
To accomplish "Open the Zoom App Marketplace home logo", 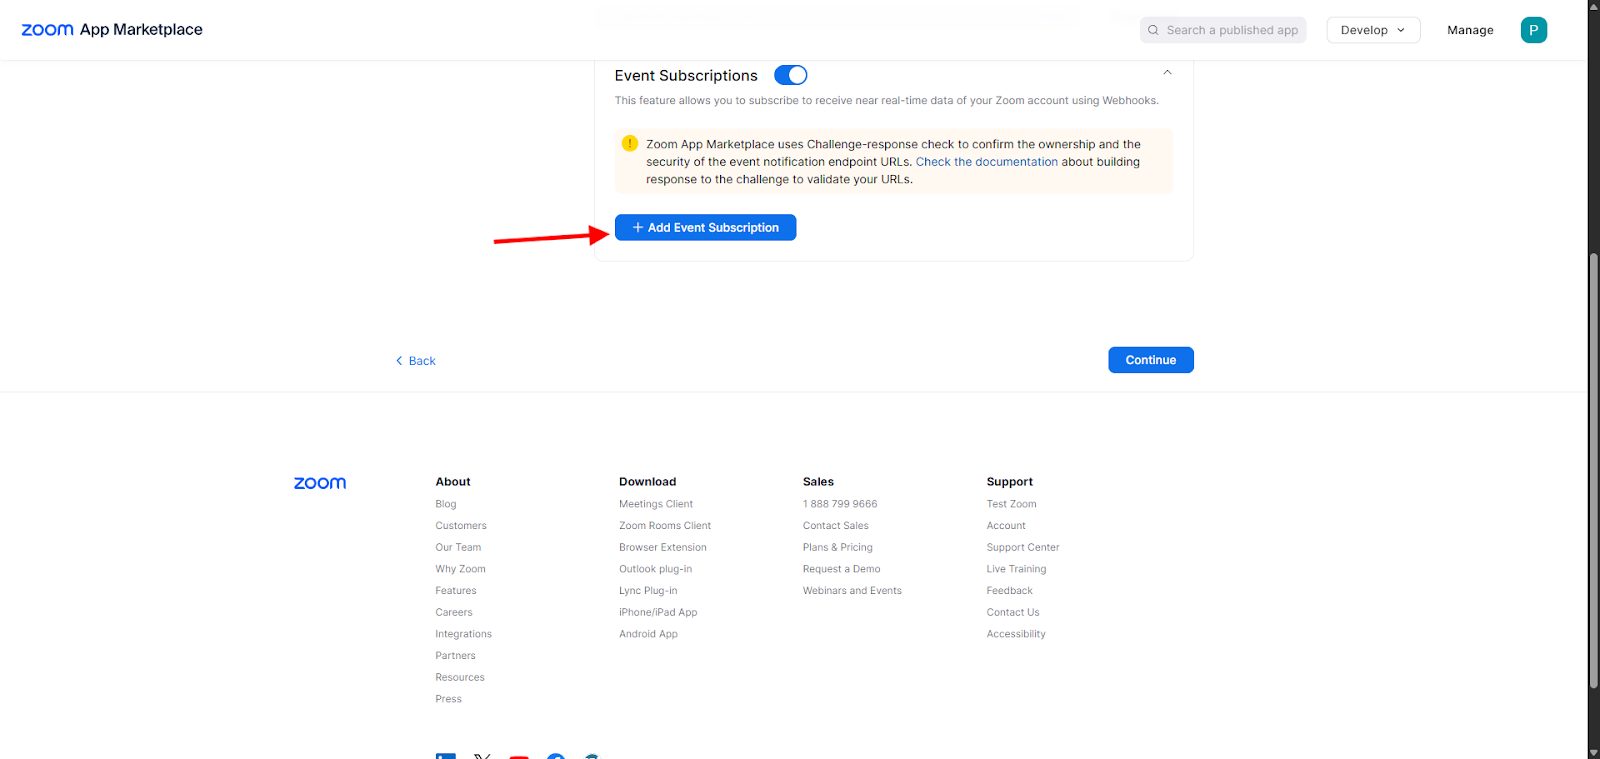I will point(112,30).
